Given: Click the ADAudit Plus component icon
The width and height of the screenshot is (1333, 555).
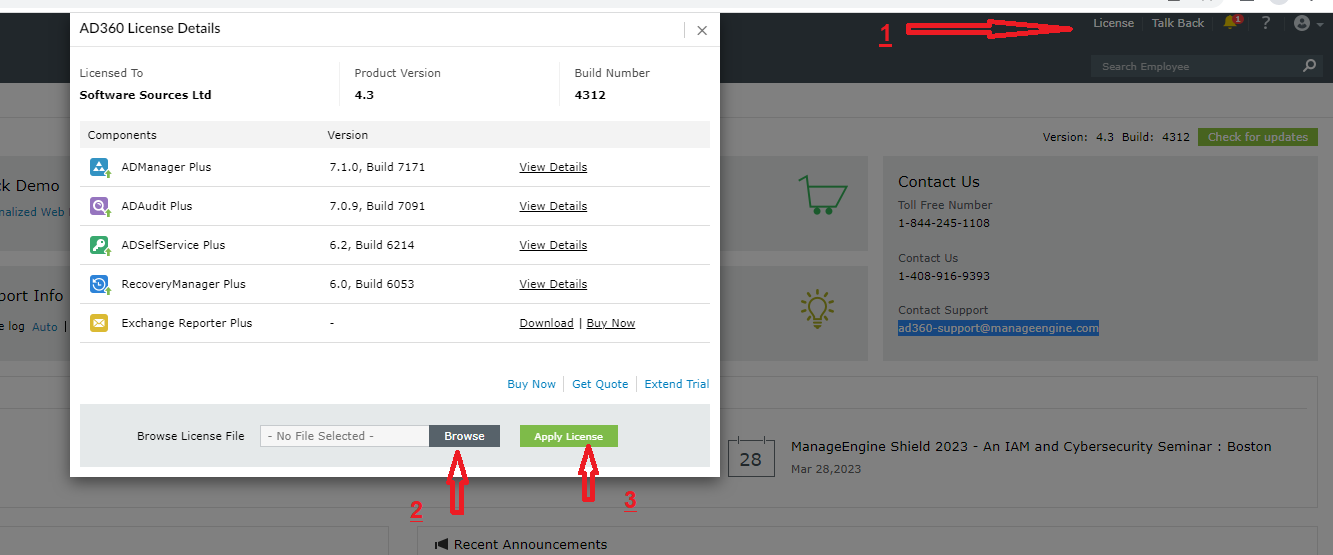Looking at the screenshot, I should (99, 207).
